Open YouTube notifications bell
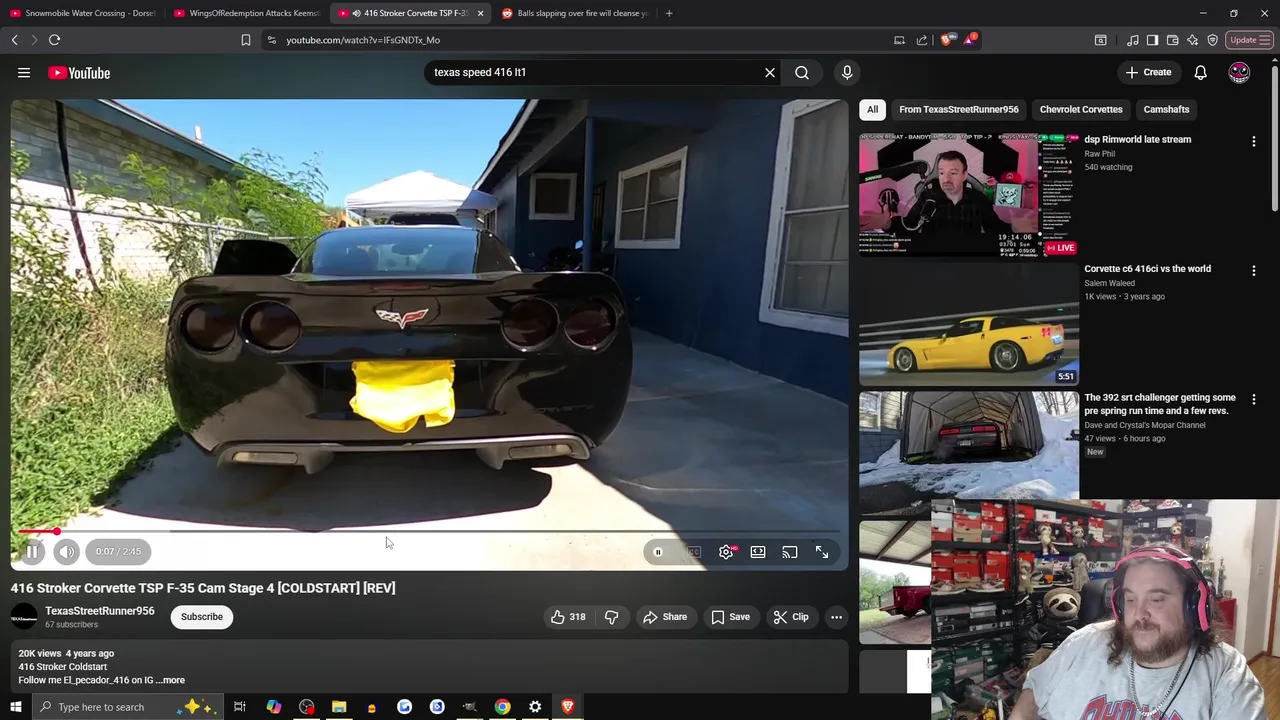This screenshot has width=1280, height=720. (x=1201, y=72)
